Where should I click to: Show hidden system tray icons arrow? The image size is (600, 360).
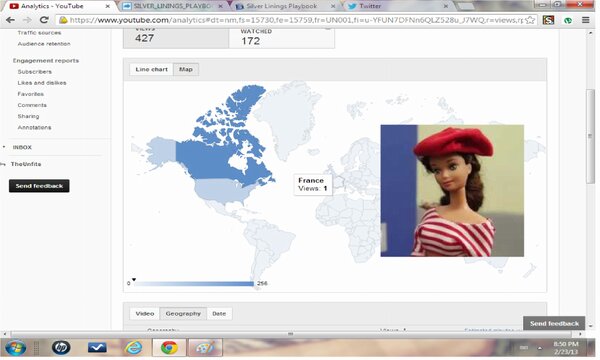coord(540,348)
